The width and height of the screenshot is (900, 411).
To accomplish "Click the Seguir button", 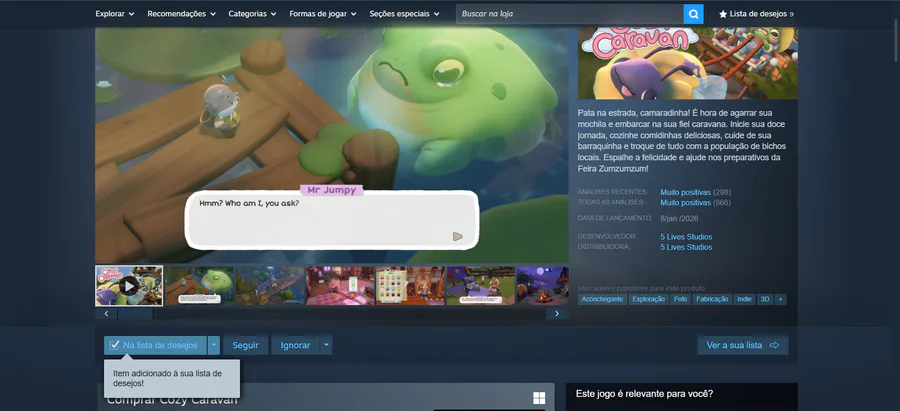I will [x=245, y=345].
